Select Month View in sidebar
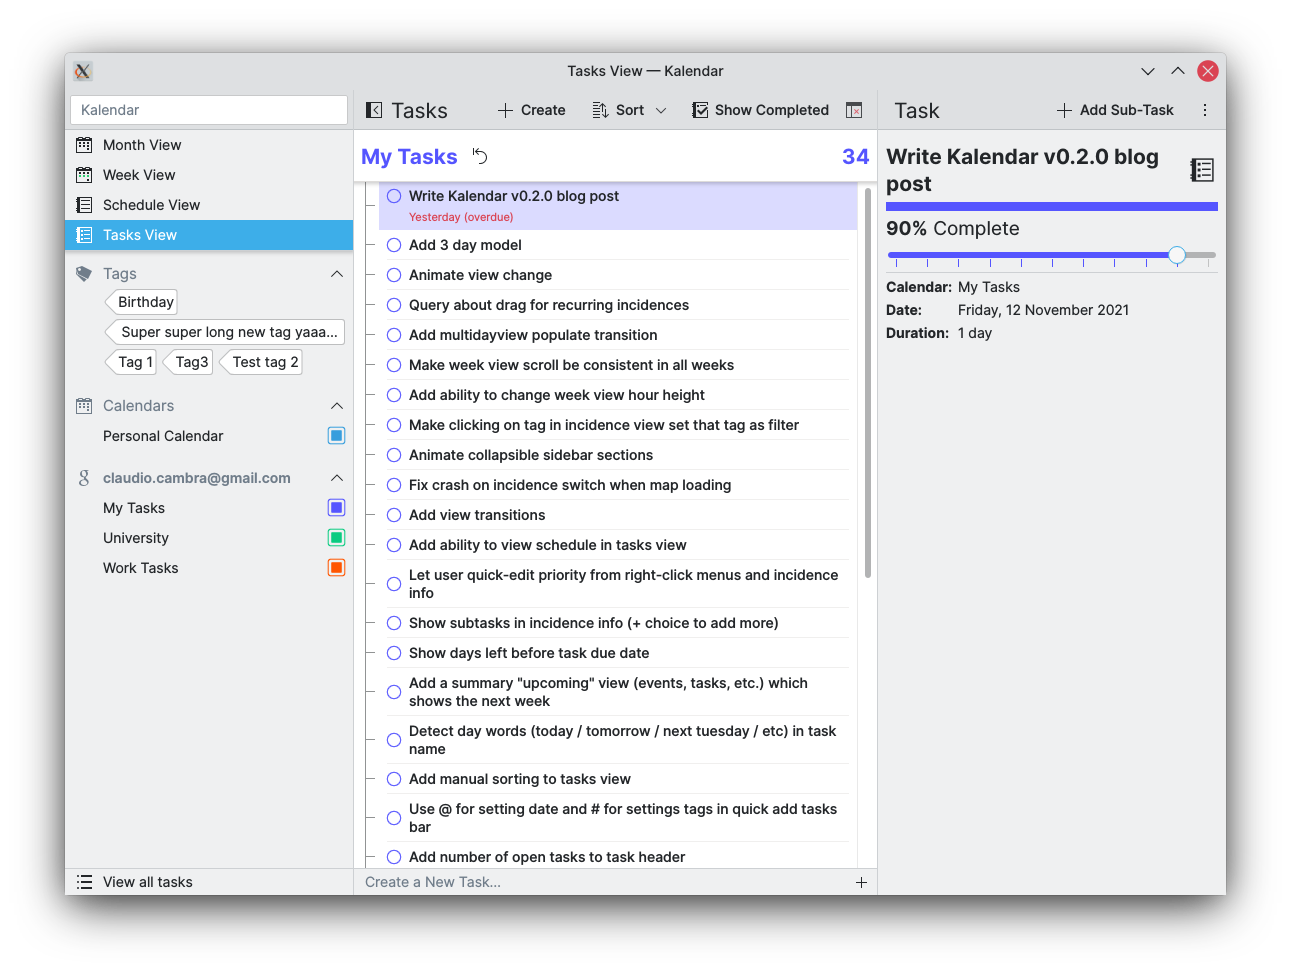The height and width of the screenshot is (972, 1291). click(x=209, y=145)
